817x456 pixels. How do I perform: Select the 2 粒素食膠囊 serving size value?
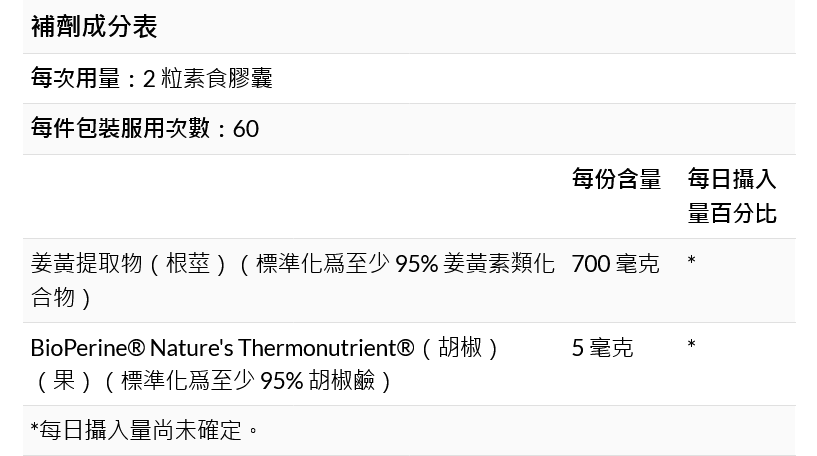click(x=208, y=78)
